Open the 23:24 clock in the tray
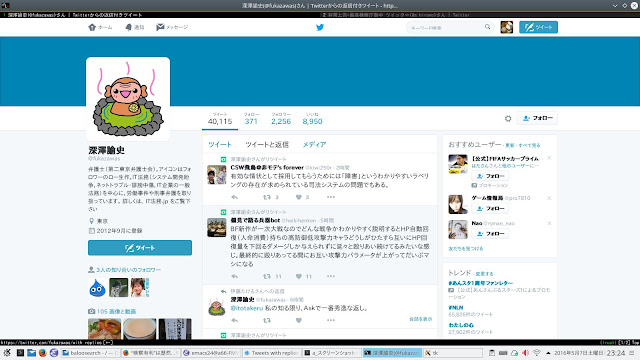Screen dimensions: 640x360 pyautogui.click(x=616, y=353)
